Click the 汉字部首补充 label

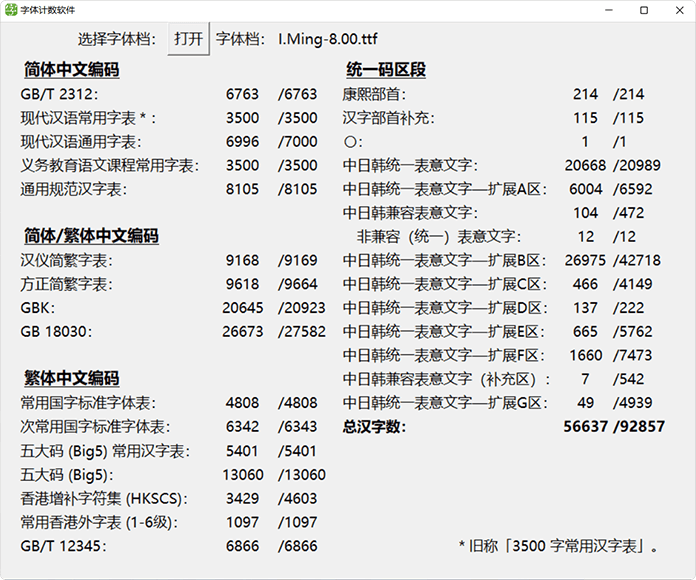(388, 118)
